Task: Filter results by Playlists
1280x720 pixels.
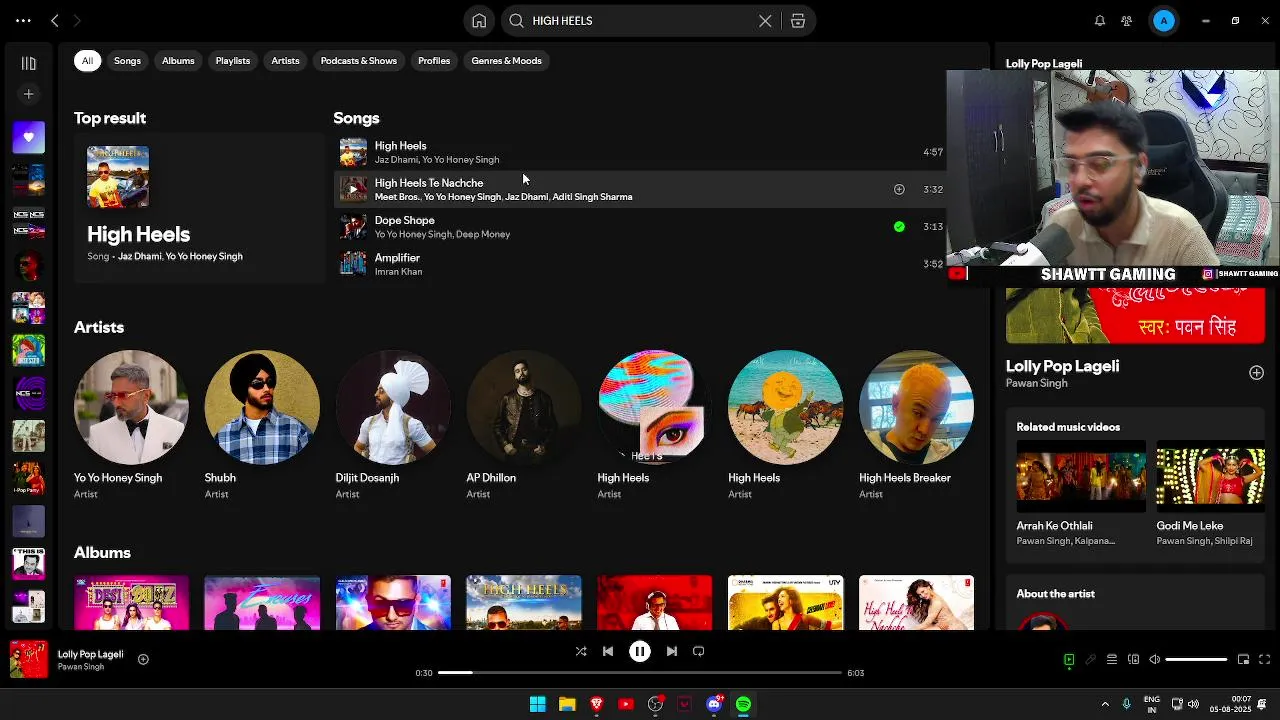Action: pos(233,61)
